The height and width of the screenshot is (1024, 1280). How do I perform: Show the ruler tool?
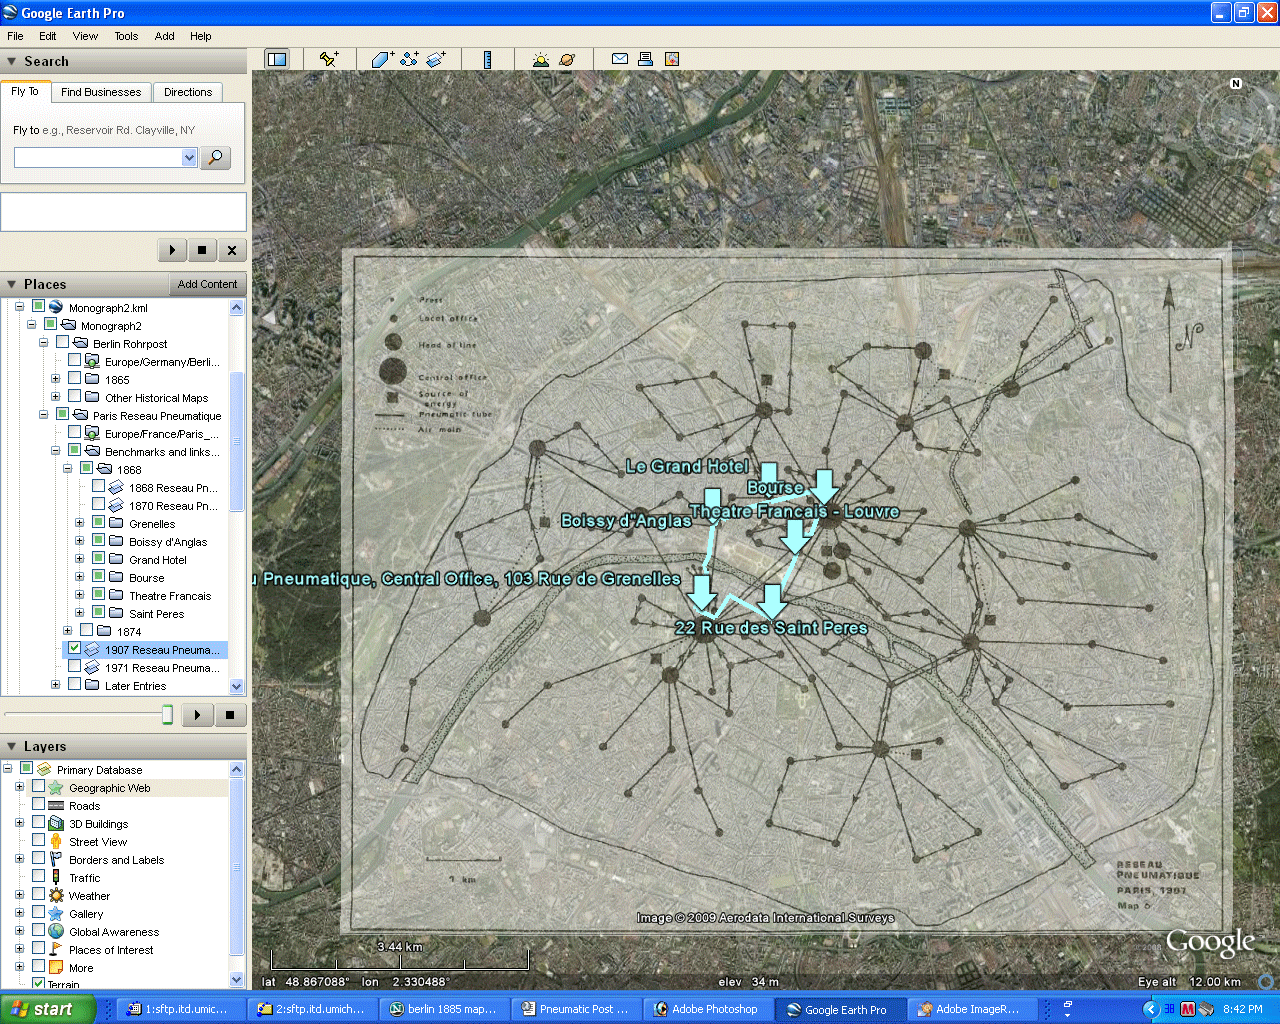pyautogui.click(x=487, y=59)
